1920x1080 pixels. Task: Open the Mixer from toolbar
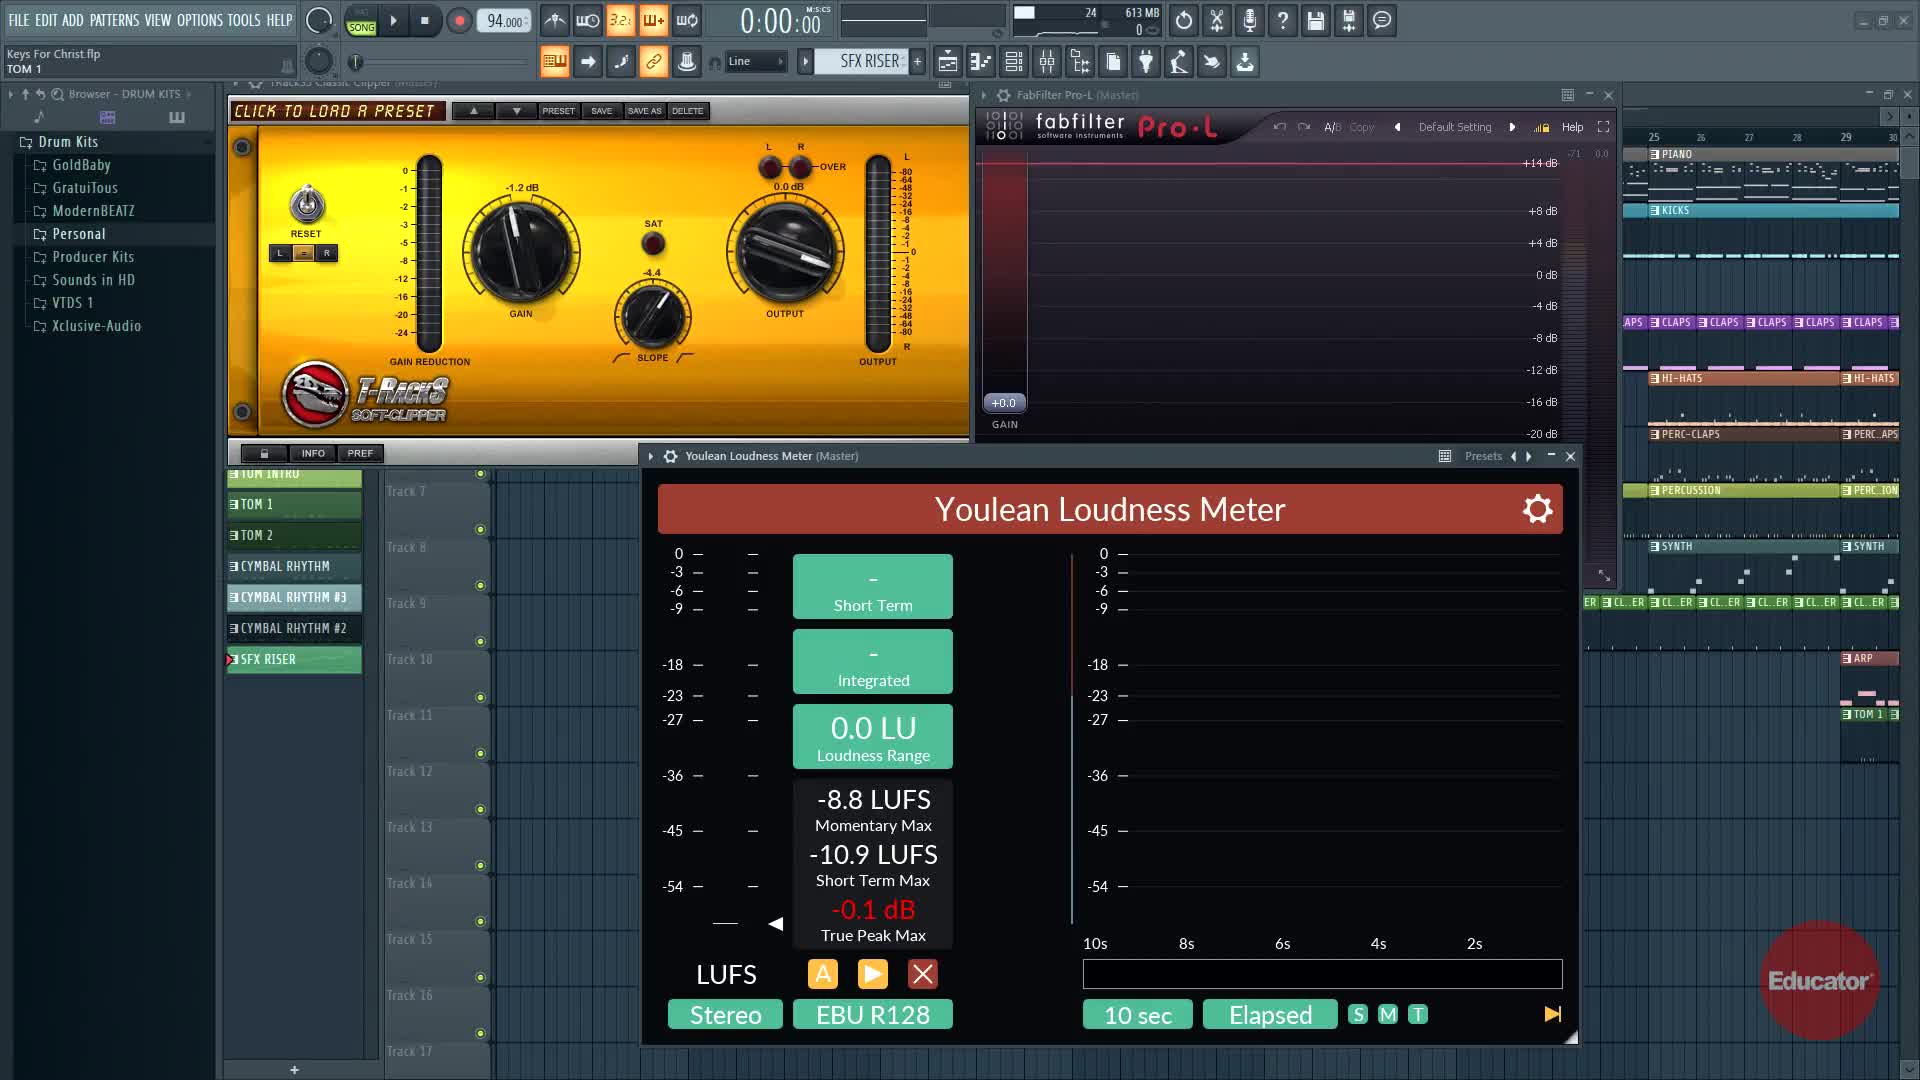coord(1047,62)
